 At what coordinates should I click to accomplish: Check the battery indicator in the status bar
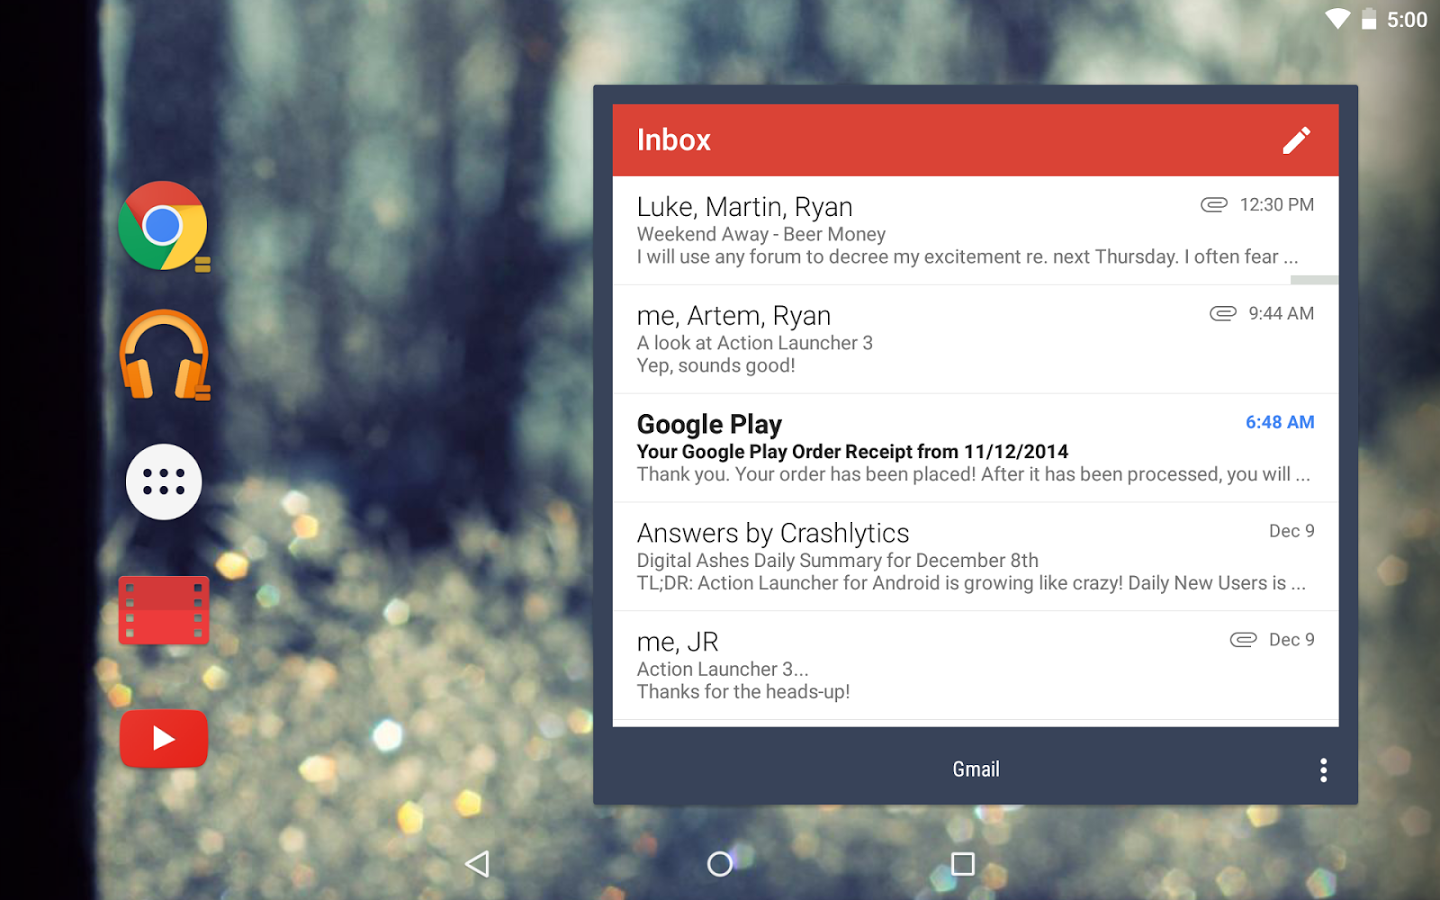coord(1368,18)
